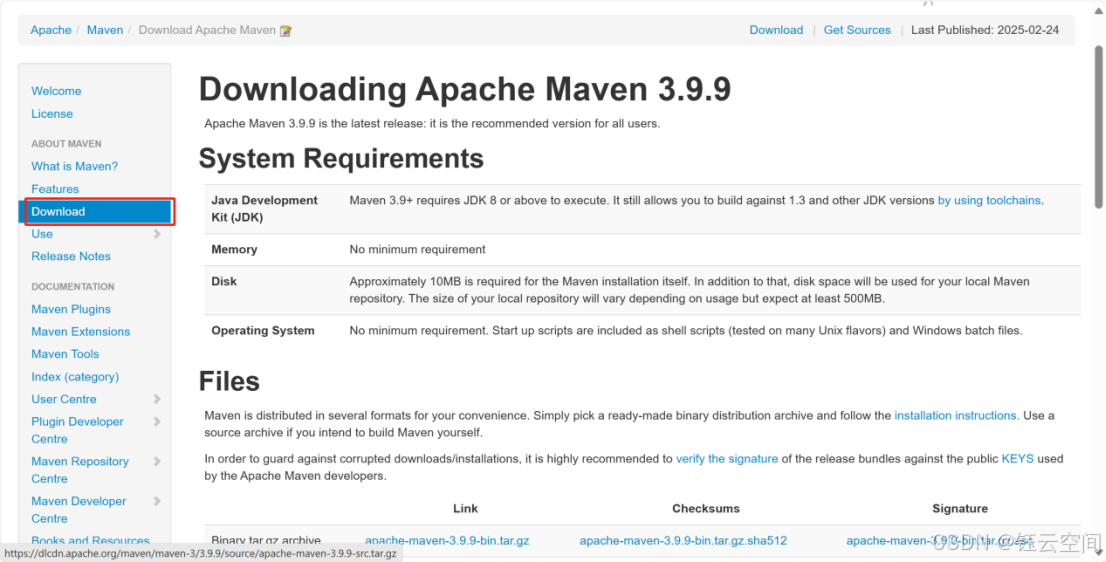Open the User Centre link
The height and width of the screenshot is (562, 1106).
coord(63,400)
